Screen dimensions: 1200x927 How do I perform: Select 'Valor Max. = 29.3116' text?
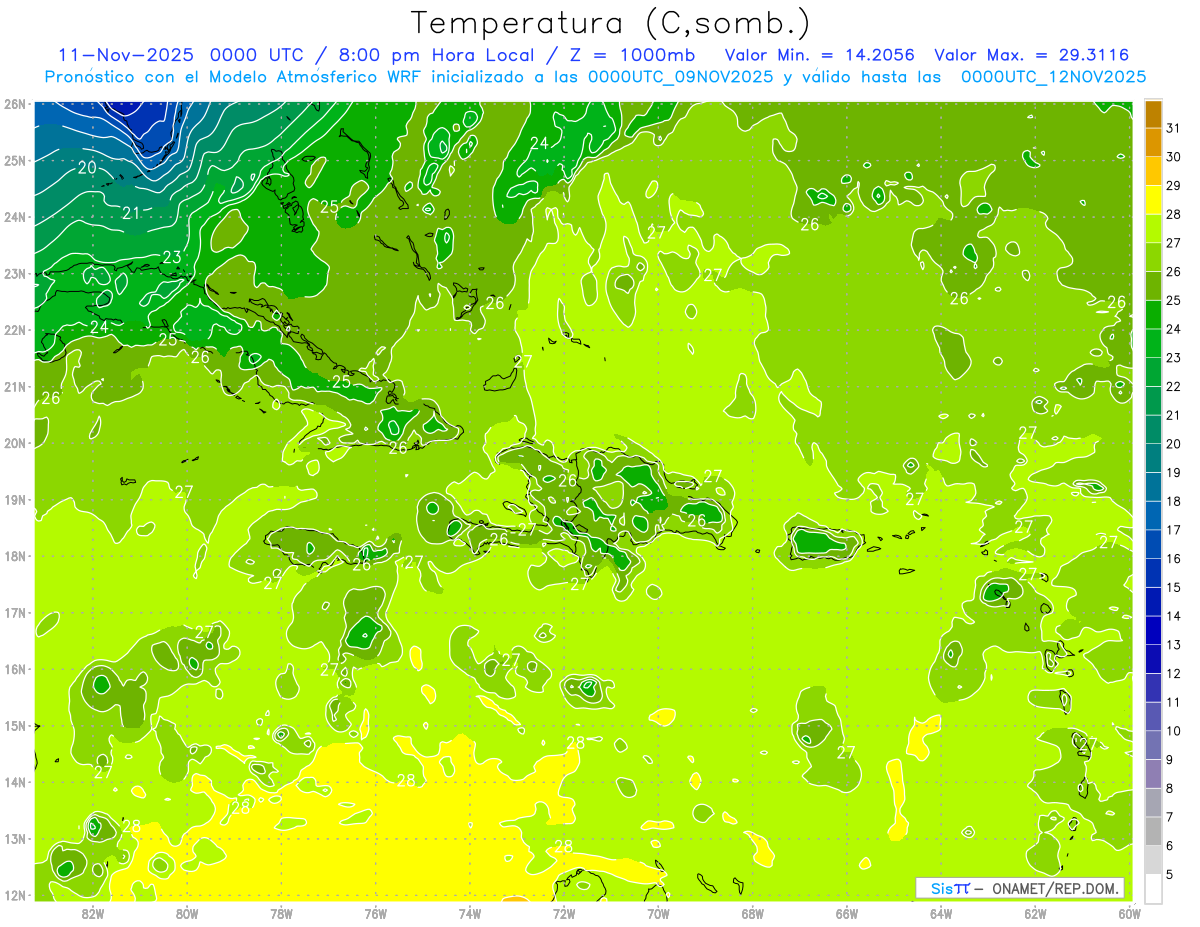pos(1031,55)
